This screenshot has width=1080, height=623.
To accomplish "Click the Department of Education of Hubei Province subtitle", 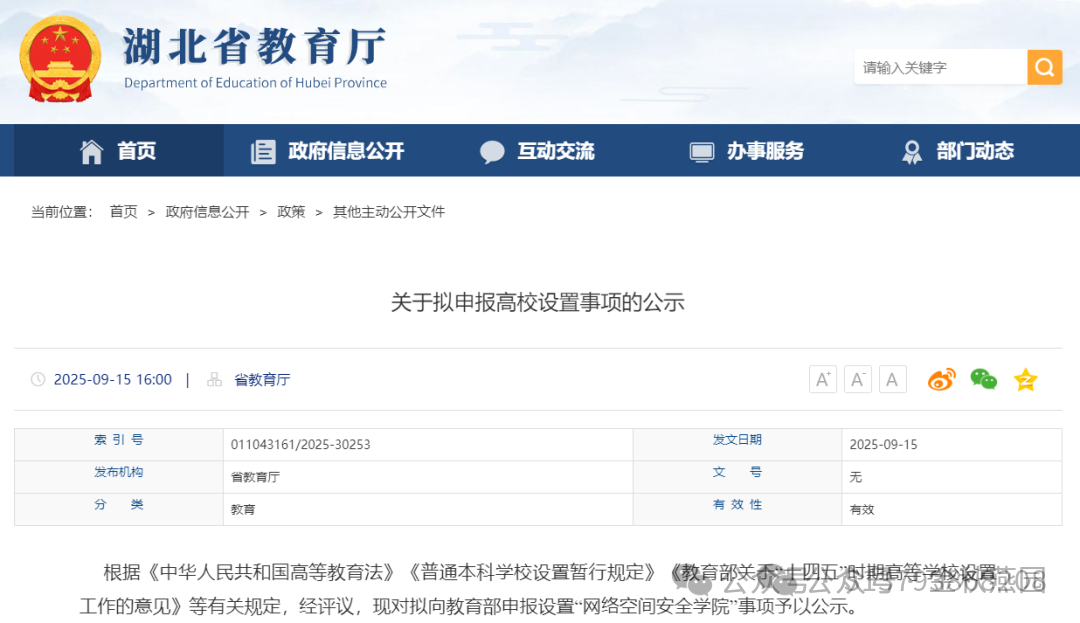I will click(x=256, y=83).
